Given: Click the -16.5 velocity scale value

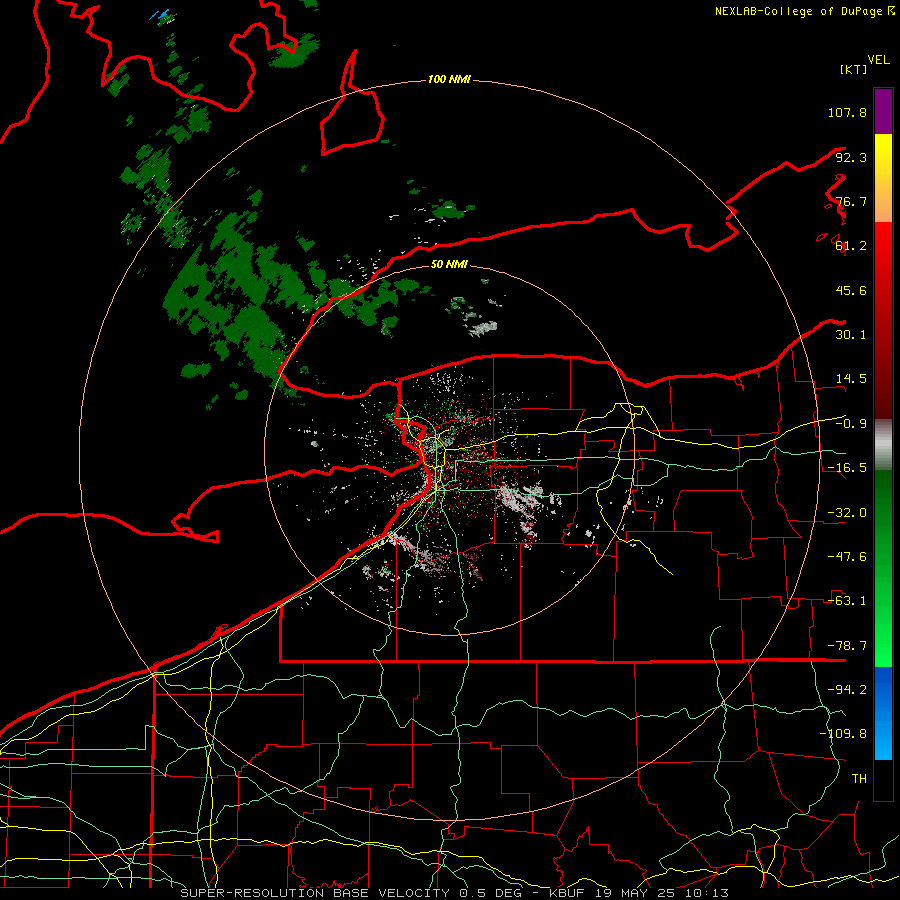Looking at the screenshot, I should pos(847,468).
